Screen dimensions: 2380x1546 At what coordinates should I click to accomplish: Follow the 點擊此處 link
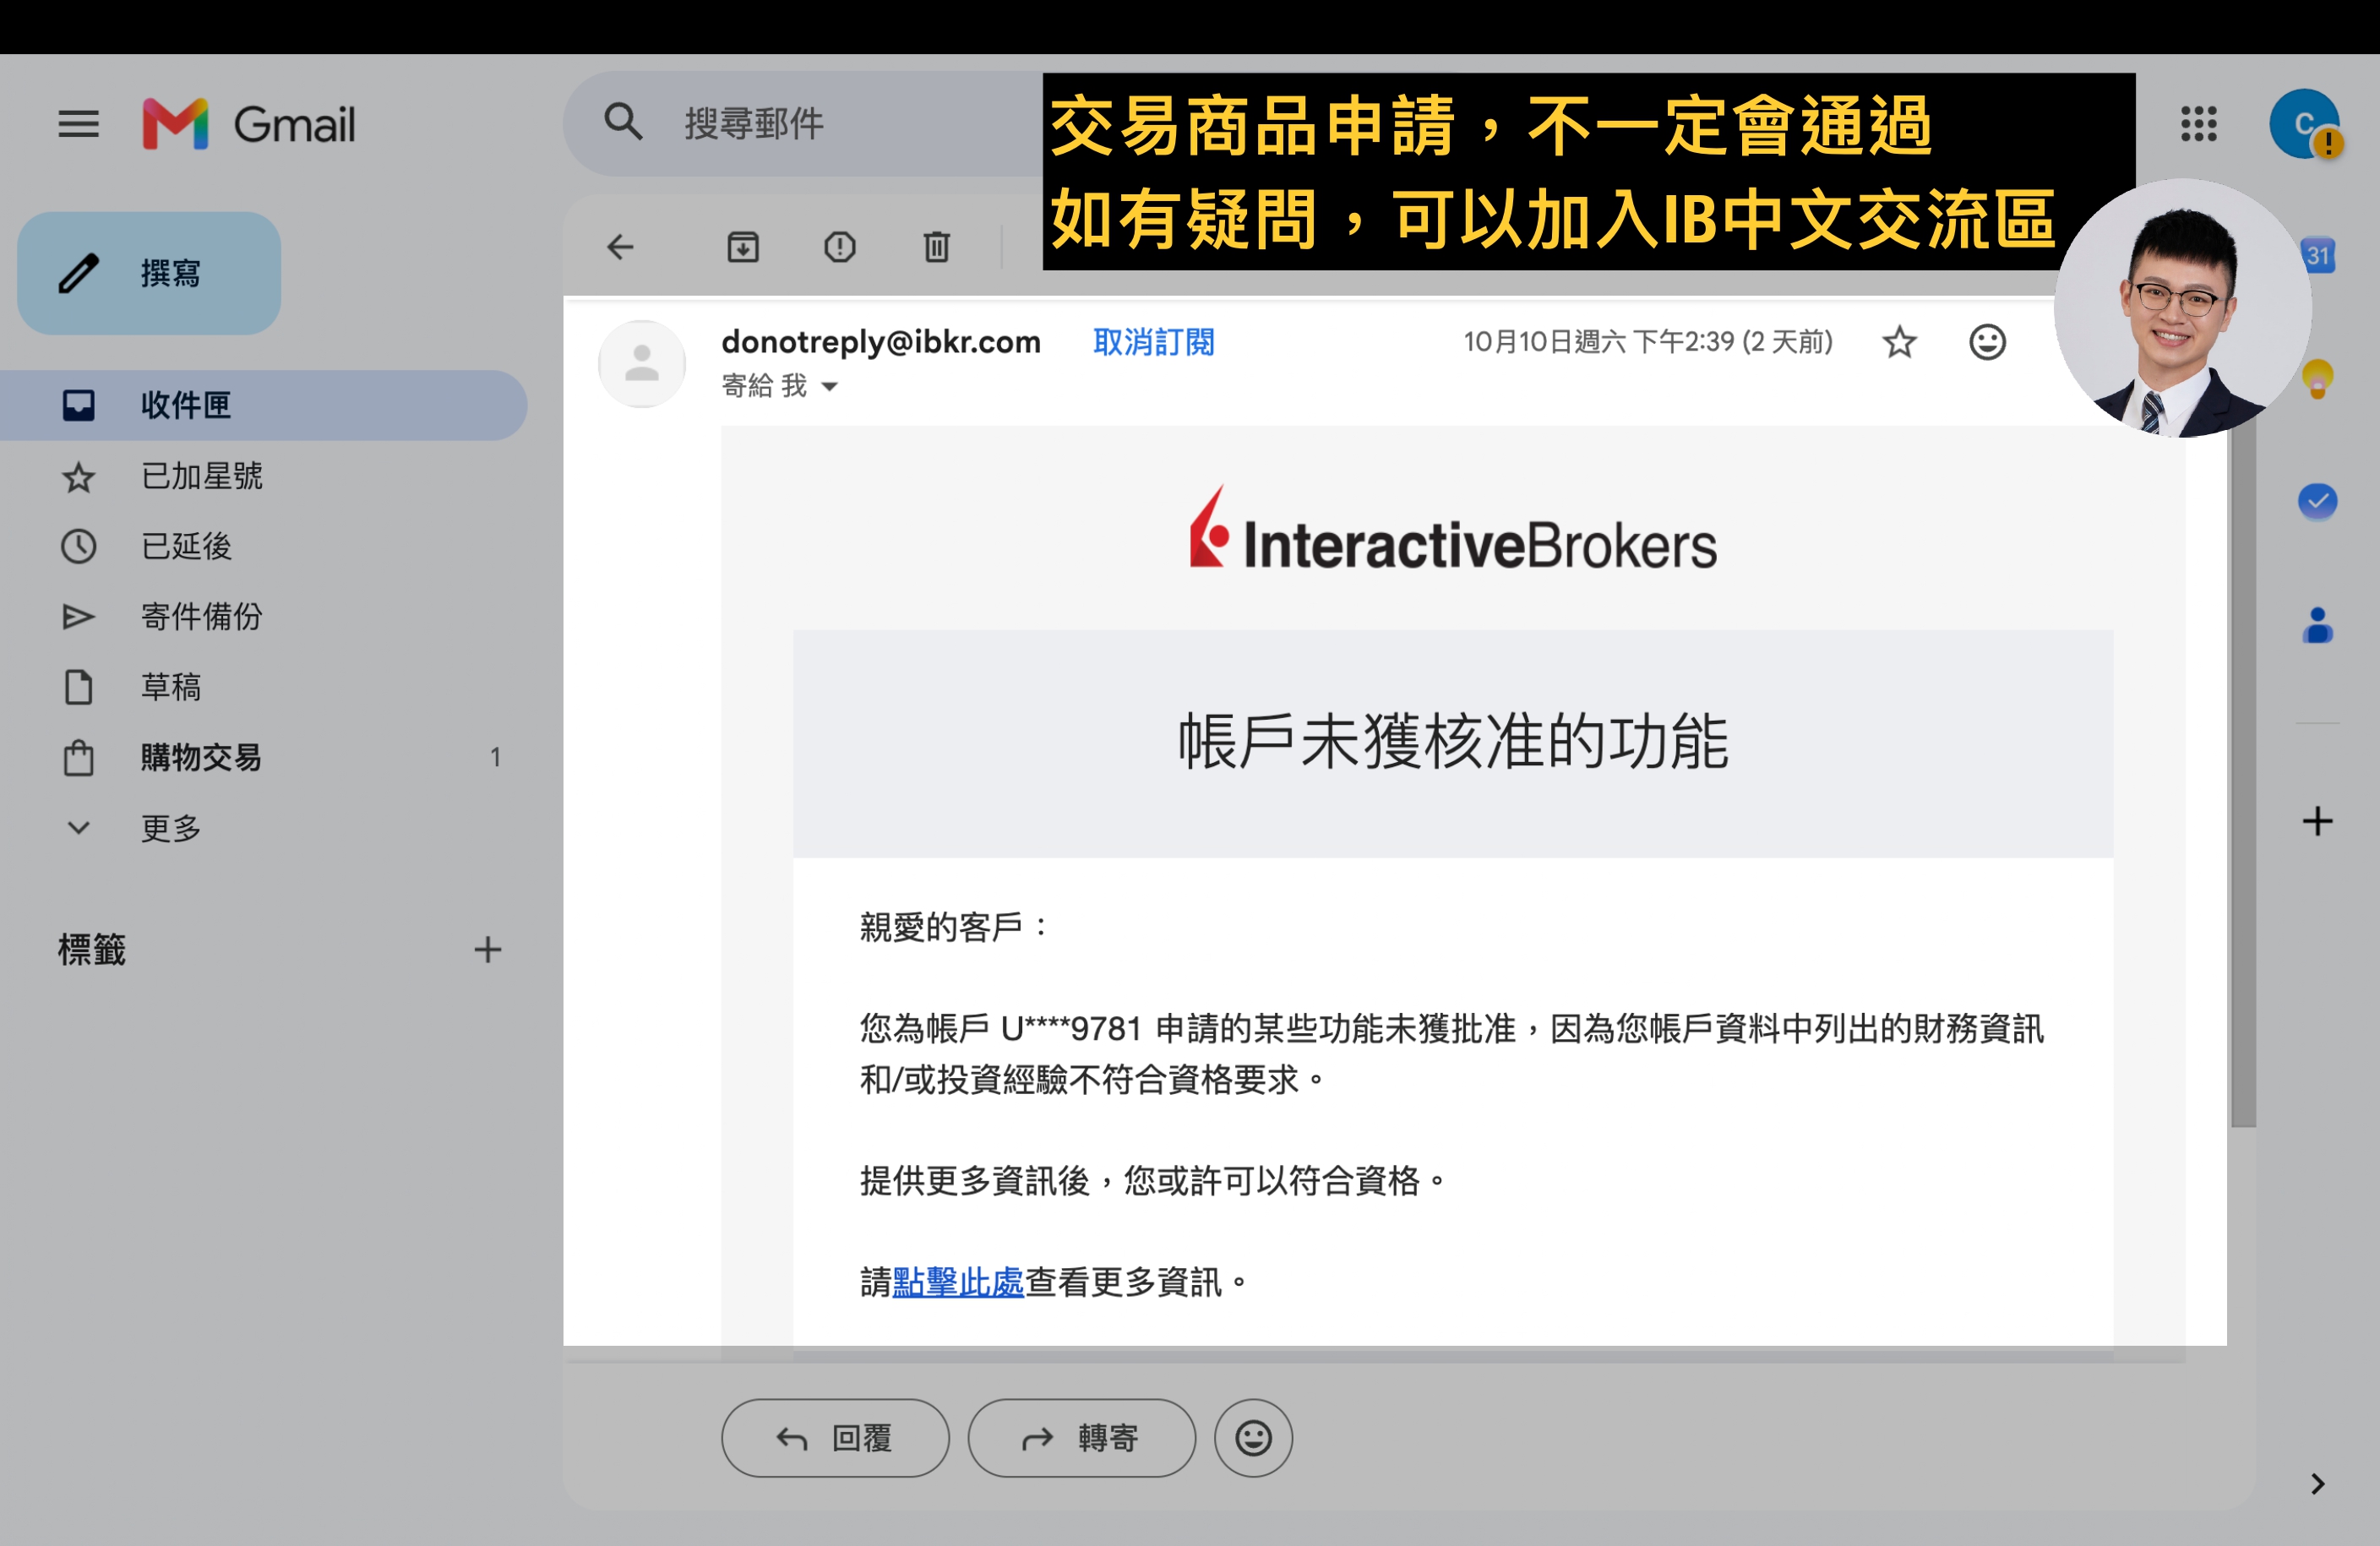(958, 1281)
